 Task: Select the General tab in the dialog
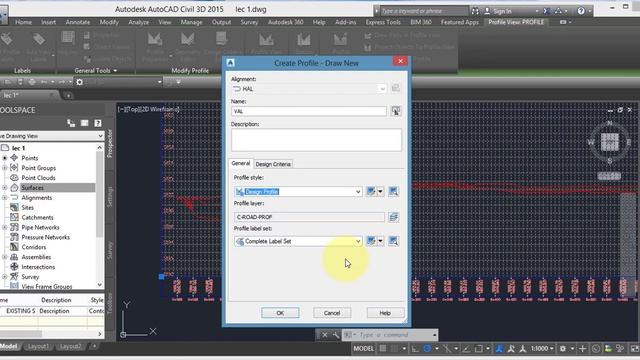click(241, 163)
